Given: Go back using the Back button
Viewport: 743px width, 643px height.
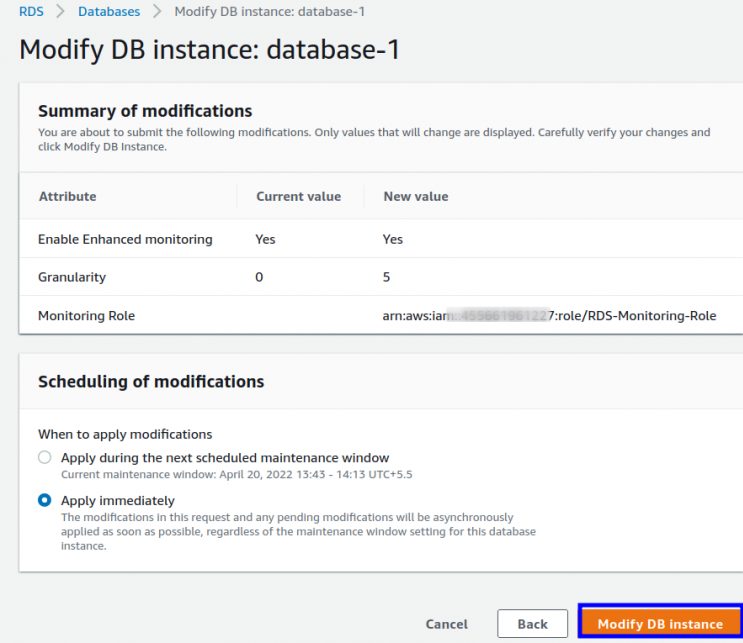Looking at the screenshot, I should click(x=532, y=624).
